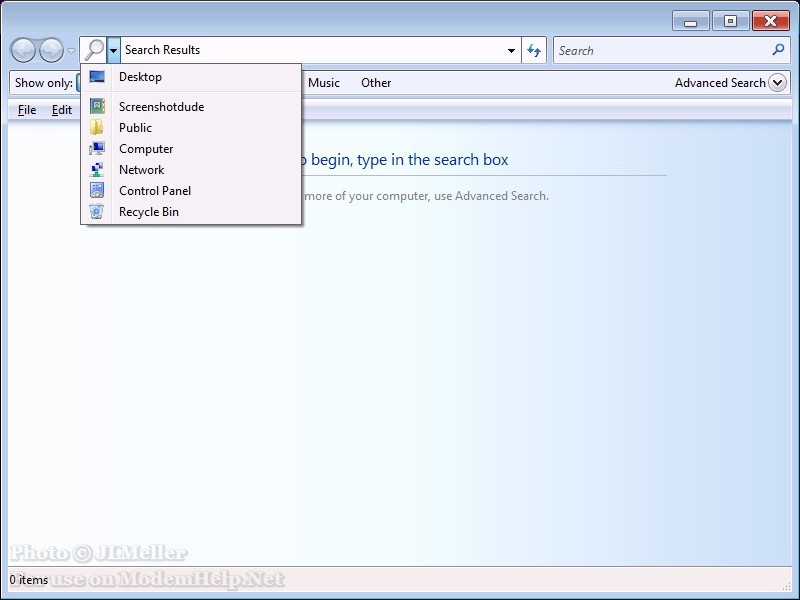Screen dimensions: 800x600
Task: Click the magnifying glass icon in the address bar
Action: tap(94, 50)
